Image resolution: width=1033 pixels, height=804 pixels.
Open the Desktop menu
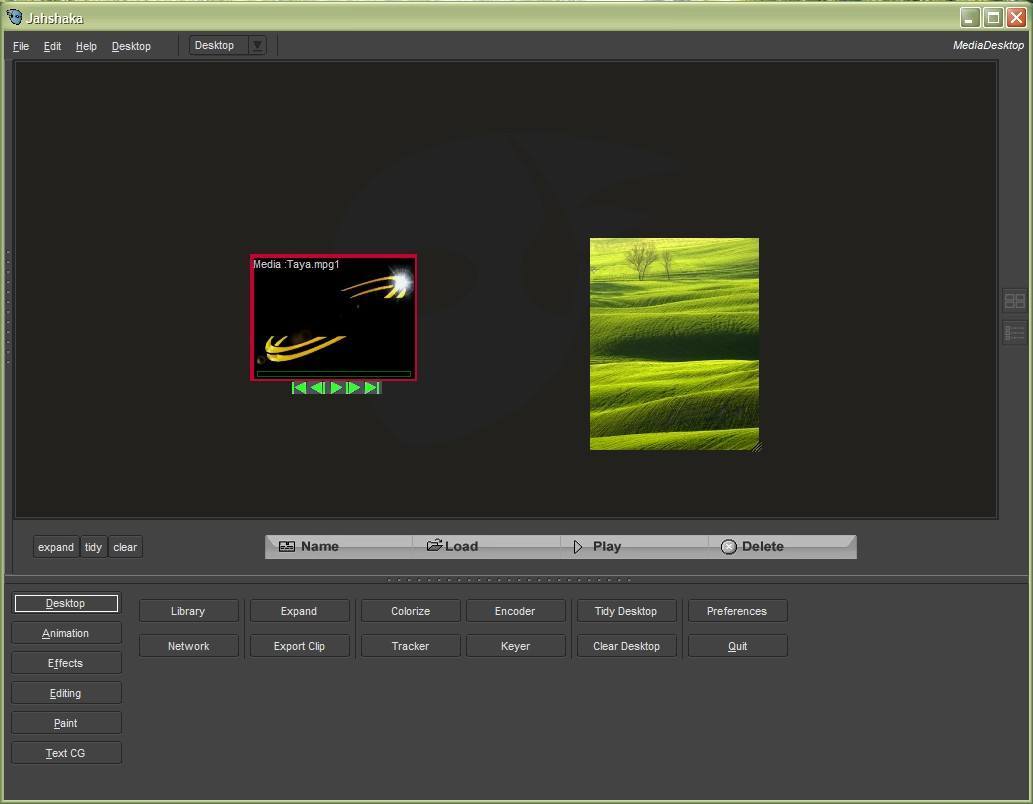pyautogui.click(x=131, y=46)
